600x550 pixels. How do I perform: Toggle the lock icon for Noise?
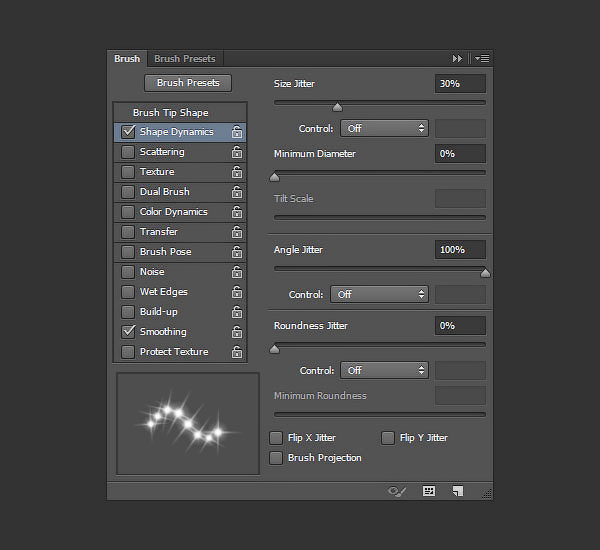(237, 272)
